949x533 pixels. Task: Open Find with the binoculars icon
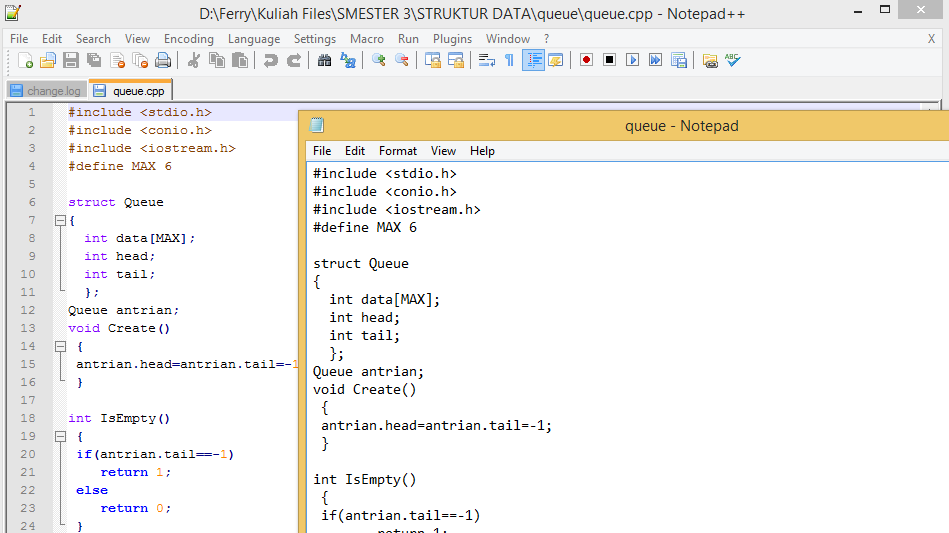click(324, 60)
